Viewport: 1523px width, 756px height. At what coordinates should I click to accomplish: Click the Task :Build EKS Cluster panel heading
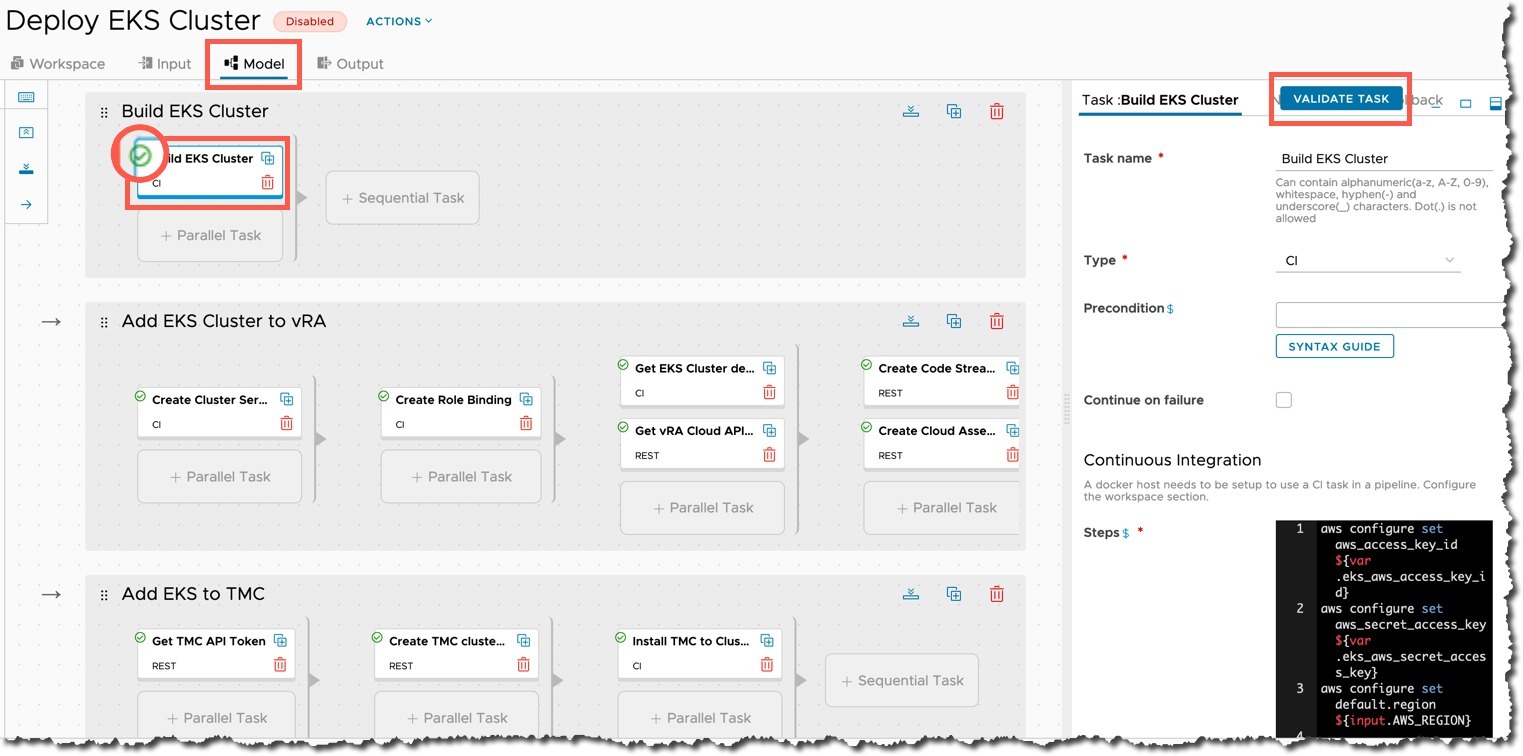[x=1160, y=100]
